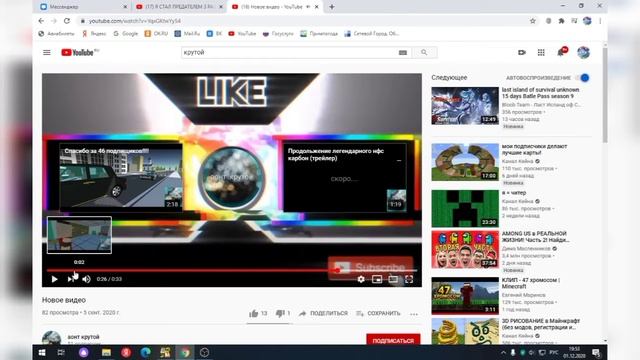Open the Госуслуги bookmark
Viewport: 640px width, 360px height.
(x=278, y=33)
